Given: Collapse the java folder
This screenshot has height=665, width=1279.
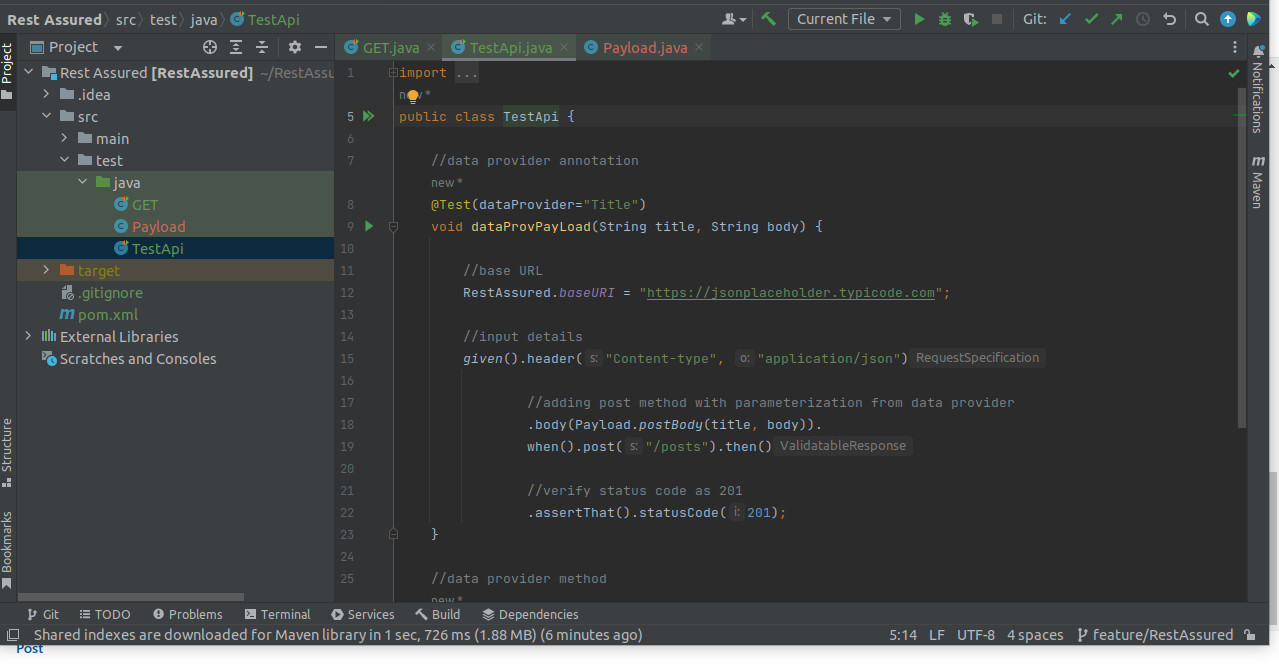Looking at the screenshot, I should point(82,182).
